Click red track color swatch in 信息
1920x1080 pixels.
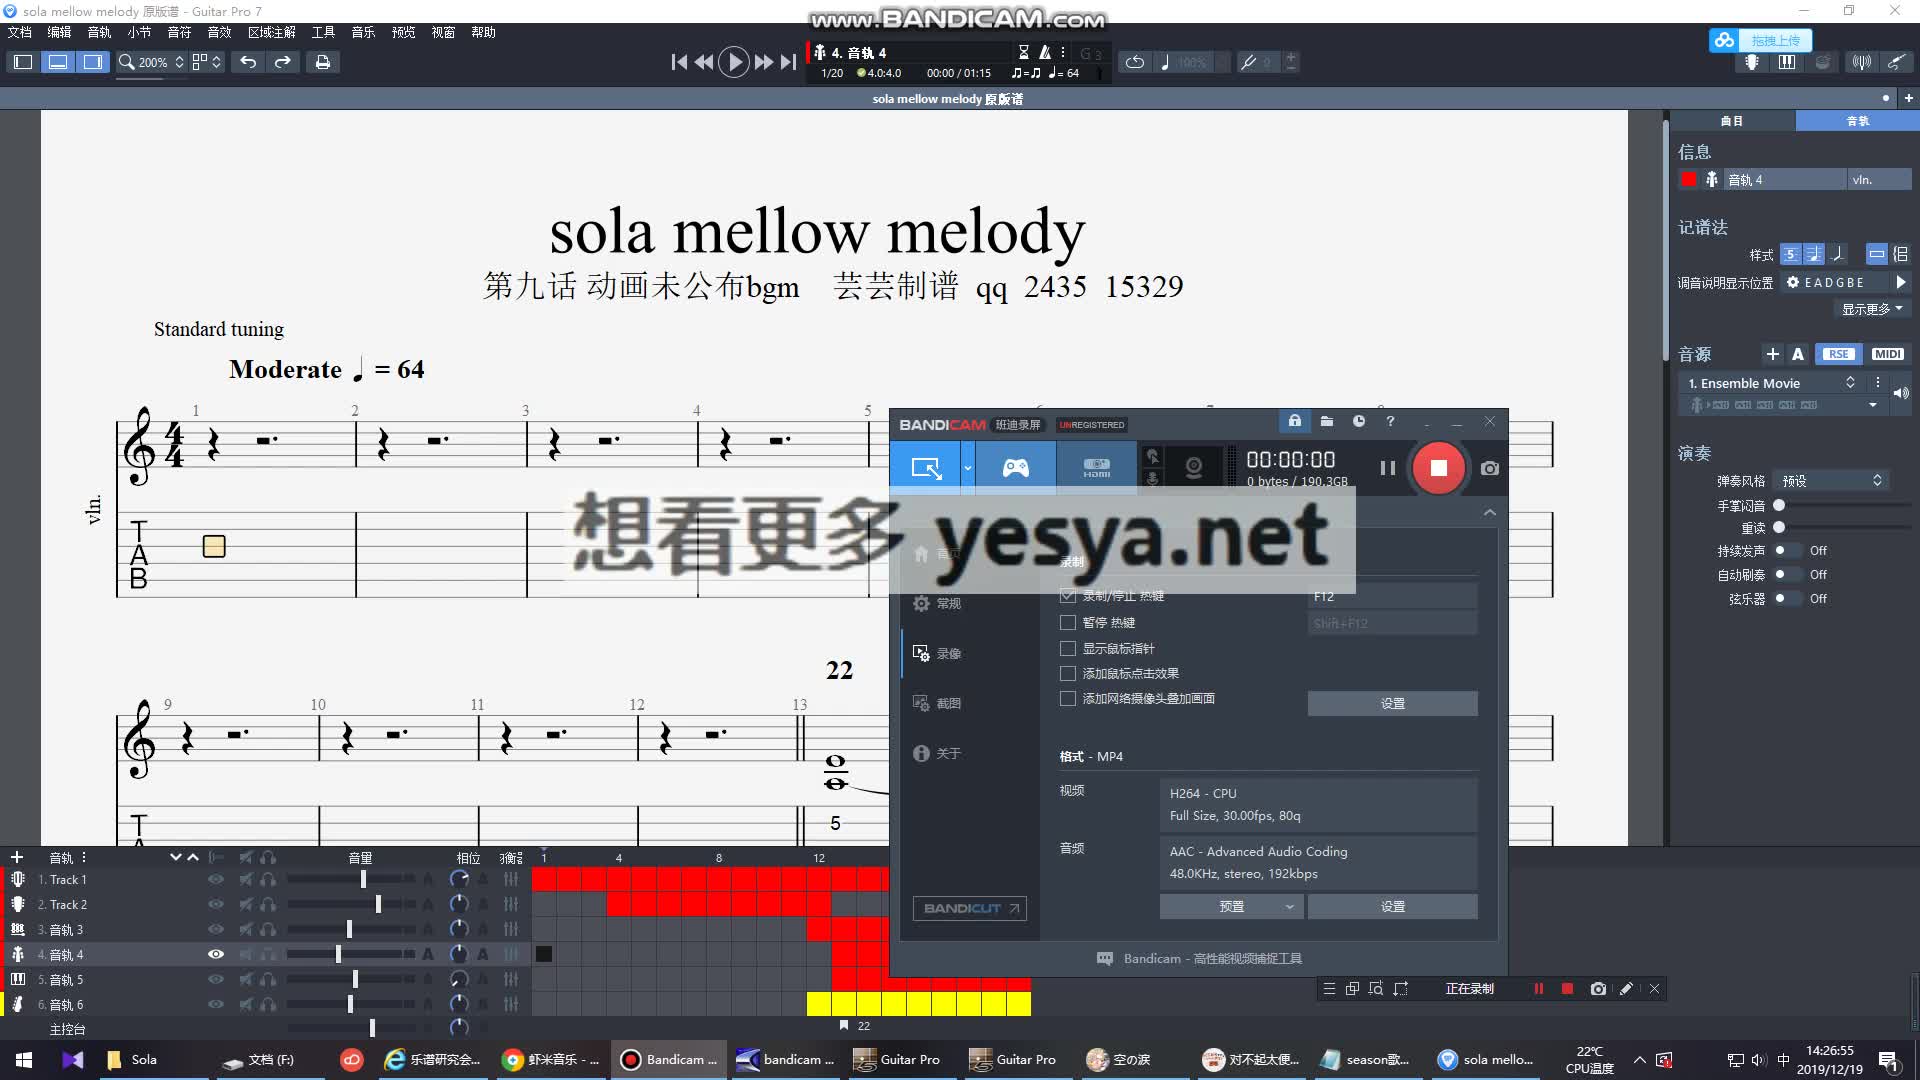coord(1689,180)
